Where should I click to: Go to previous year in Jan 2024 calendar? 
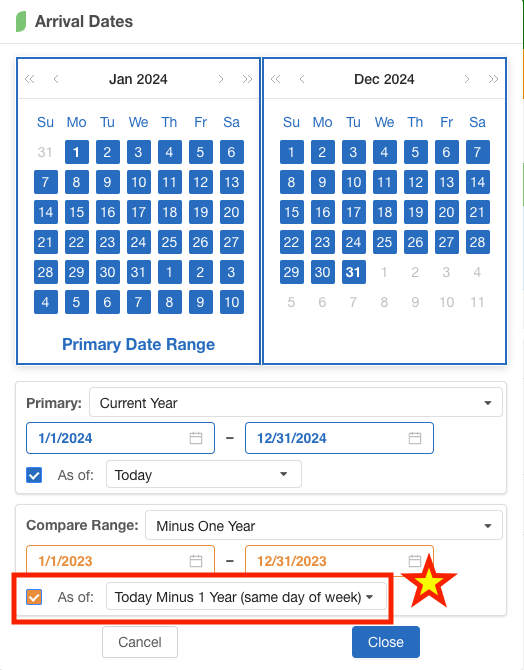point(29,79)
